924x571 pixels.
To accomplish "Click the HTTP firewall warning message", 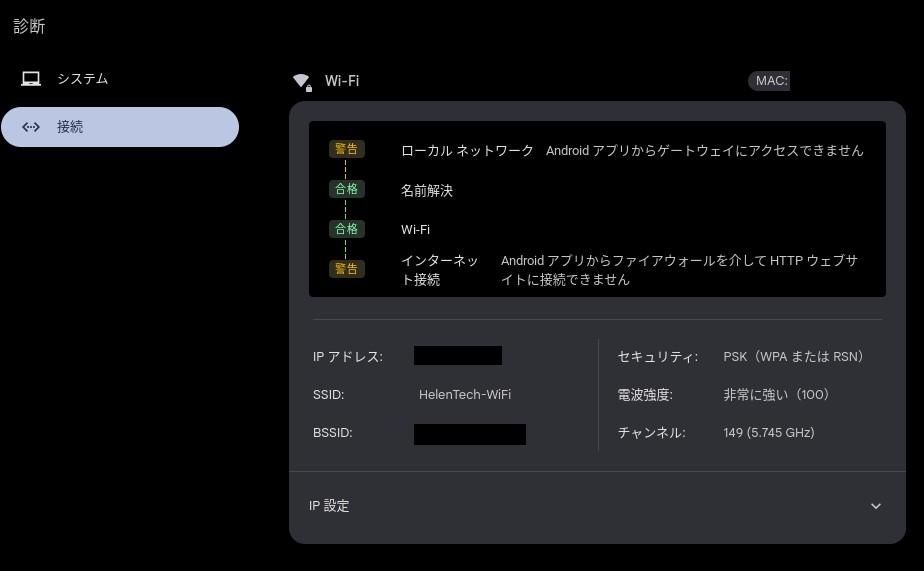I will tap(679, 270).
